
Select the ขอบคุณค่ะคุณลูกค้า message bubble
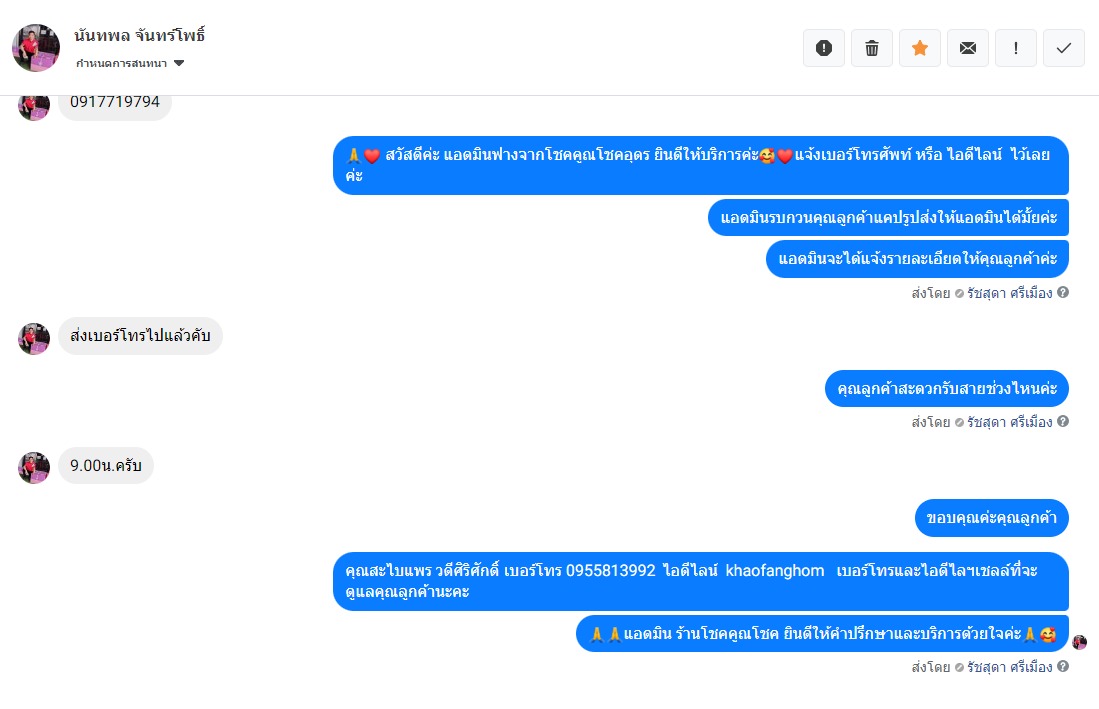tap(992, 518)
